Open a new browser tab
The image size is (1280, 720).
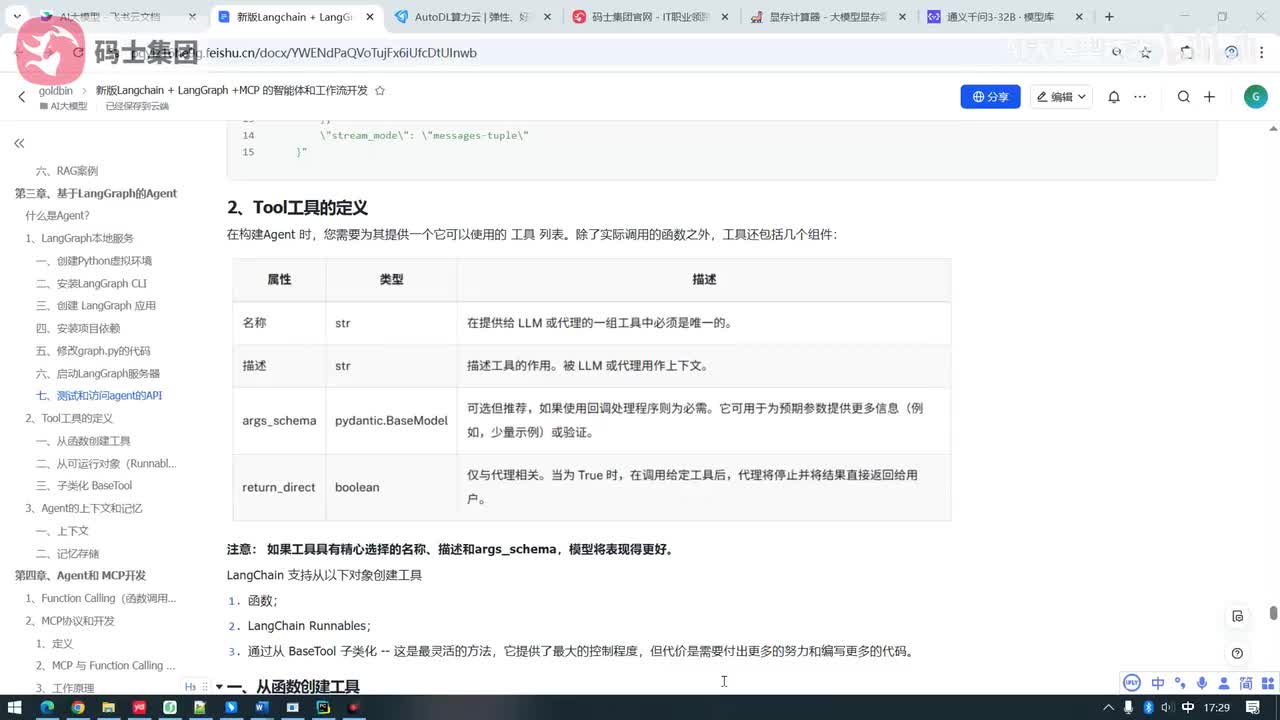pyautogui.click(x=1109, y=17)
